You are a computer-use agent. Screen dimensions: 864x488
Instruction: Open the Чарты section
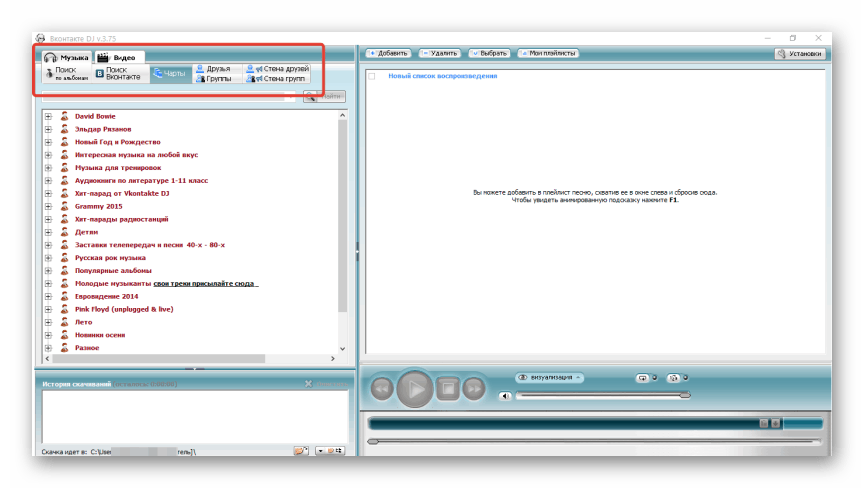click(170, 73)
